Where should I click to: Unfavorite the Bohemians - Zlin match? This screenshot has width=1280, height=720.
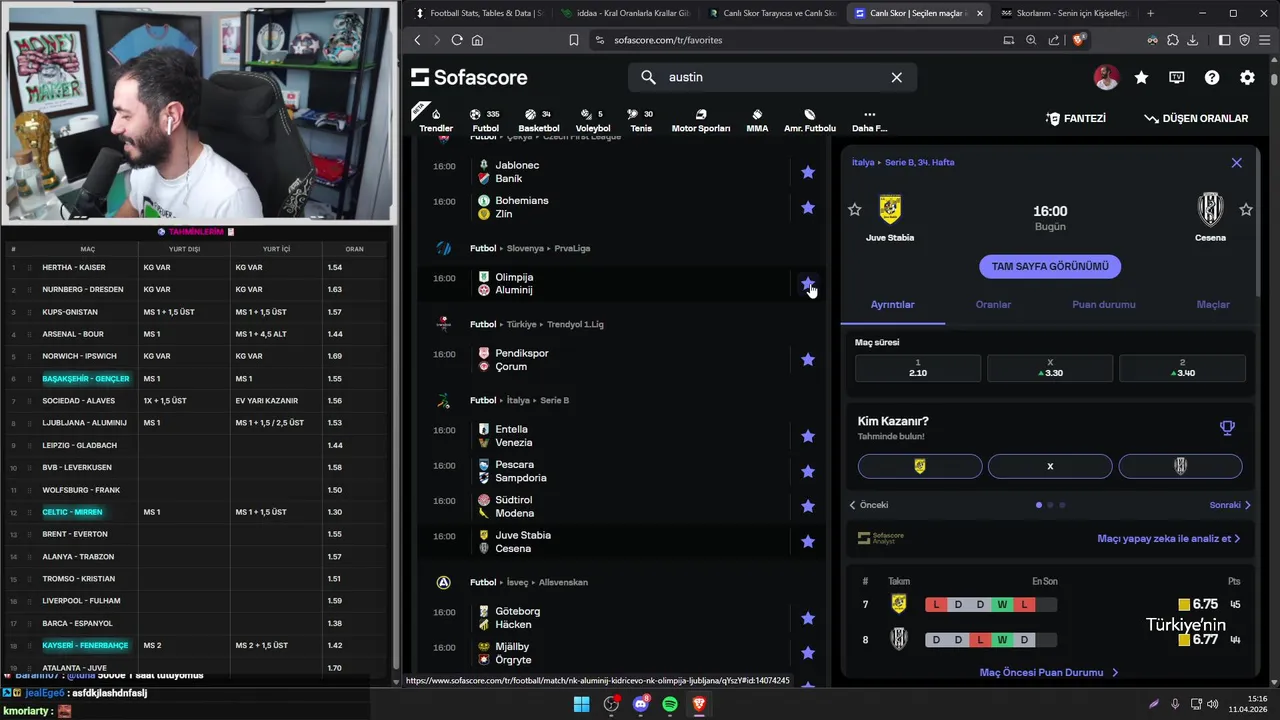pos(808,207)
